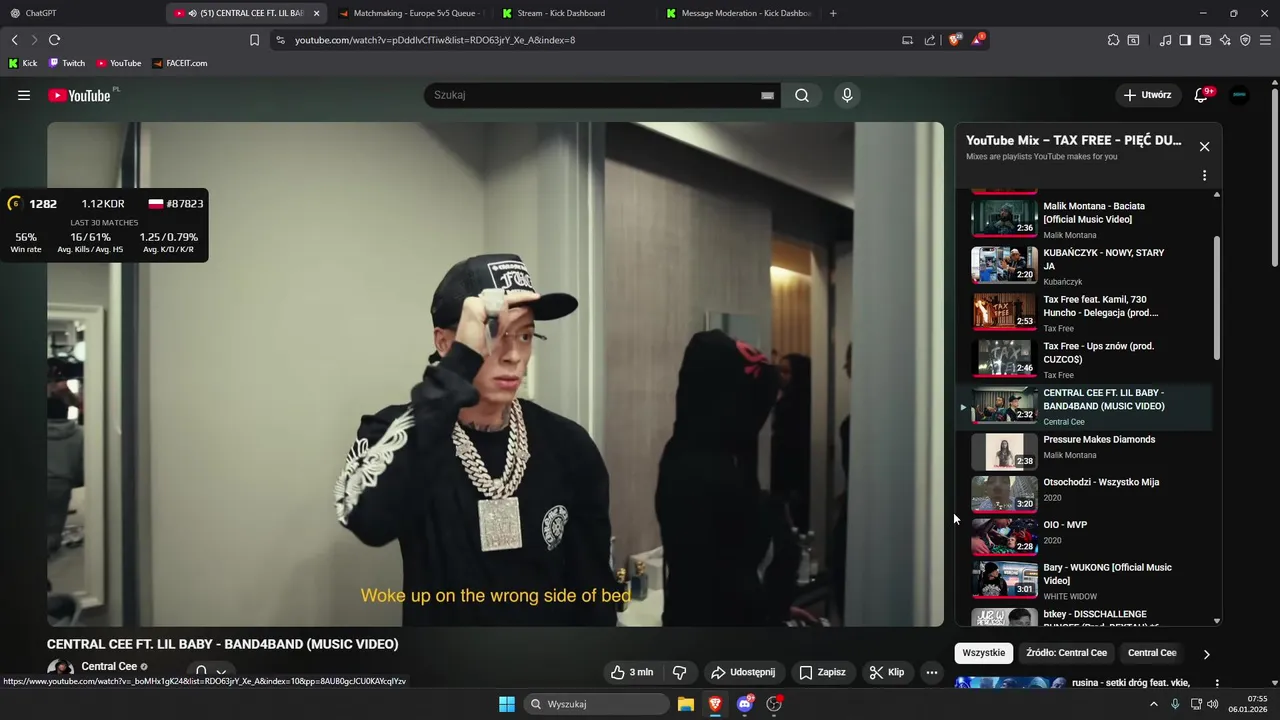This screenshot has width=1280, height=720.
Task: Select the Źródło: Central Cee chip
Action: pyautogui.click(x=1066, y=653)
